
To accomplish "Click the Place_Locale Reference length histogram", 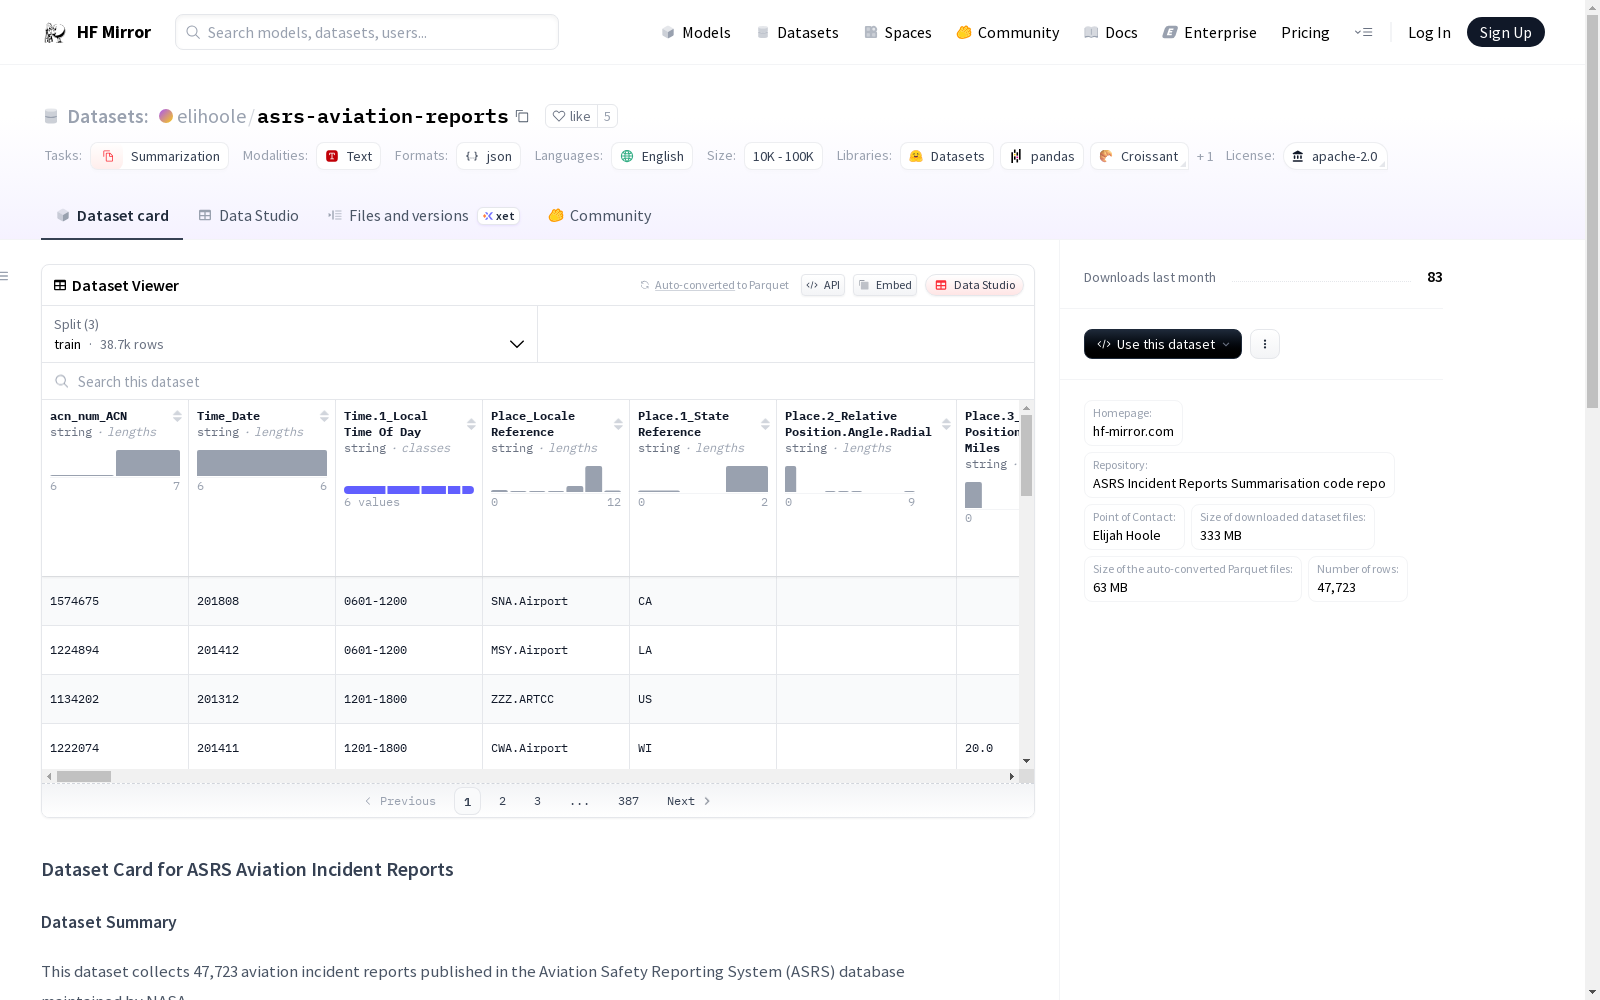I will [556, 479].
